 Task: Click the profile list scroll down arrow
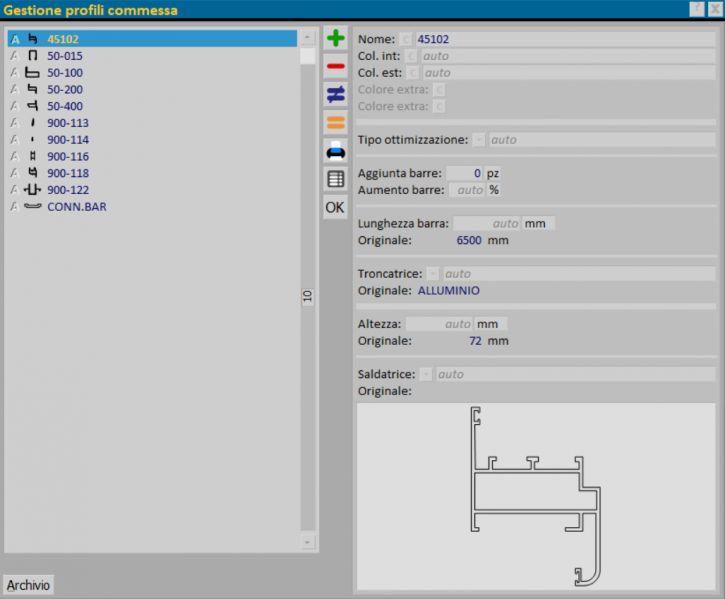coord(308,541)
